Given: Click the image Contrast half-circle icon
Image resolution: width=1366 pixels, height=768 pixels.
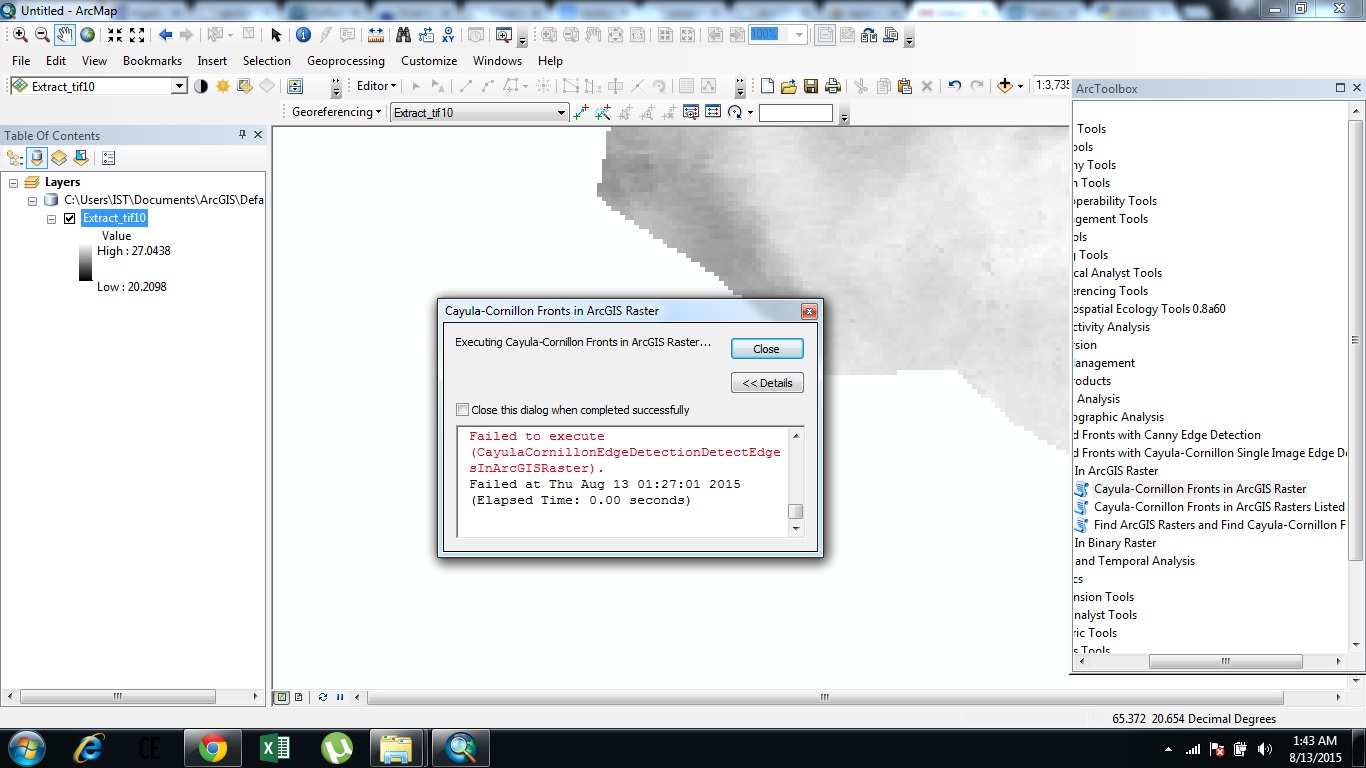Looking at the screenshot, I should 201,86.
